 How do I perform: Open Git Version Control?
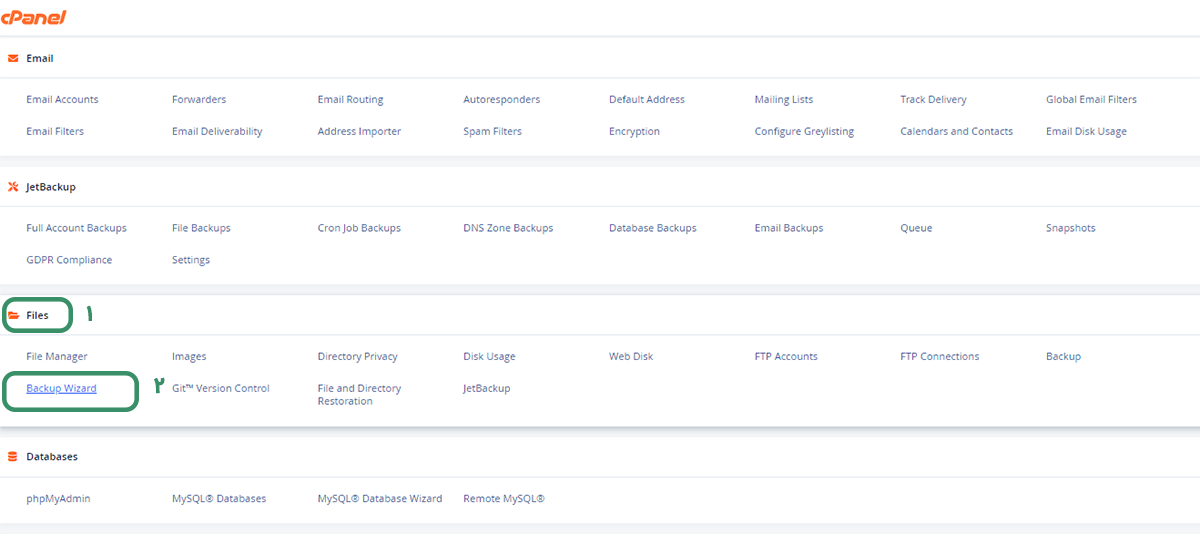221,388
